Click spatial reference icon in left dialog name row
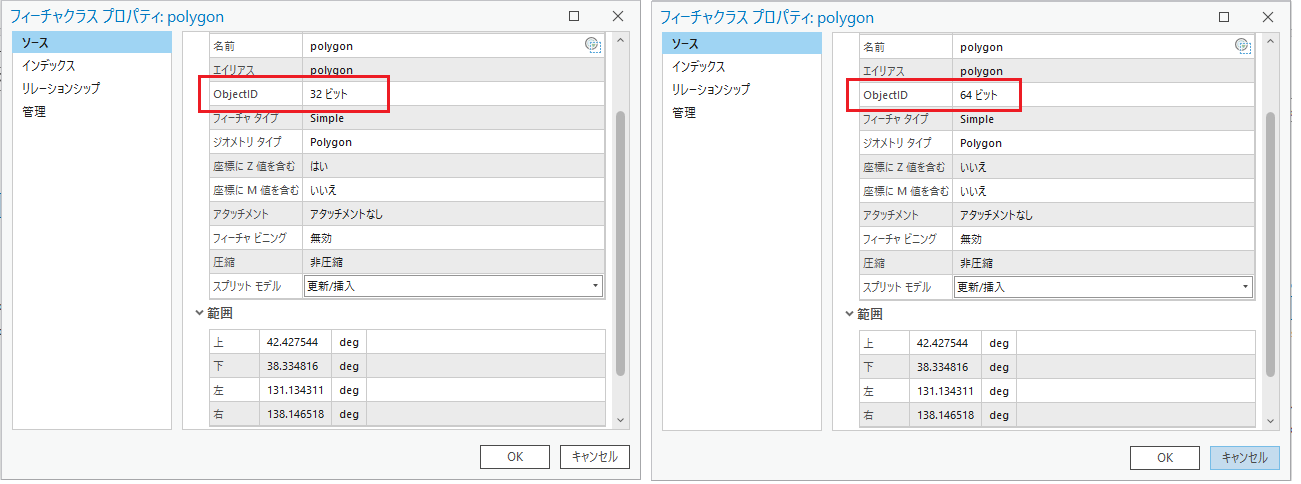 click(x=593, y=45)
